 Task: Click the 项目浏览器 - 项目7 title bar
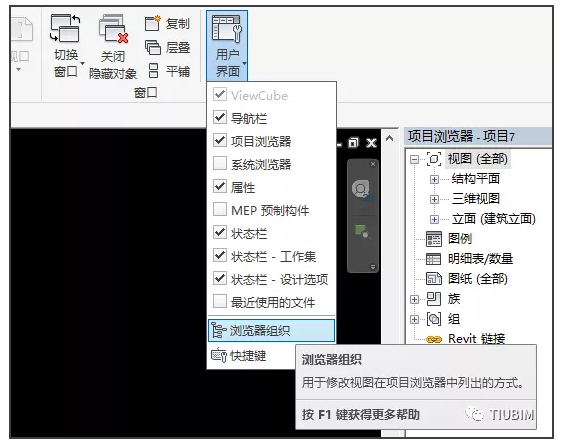pos(478,136)
